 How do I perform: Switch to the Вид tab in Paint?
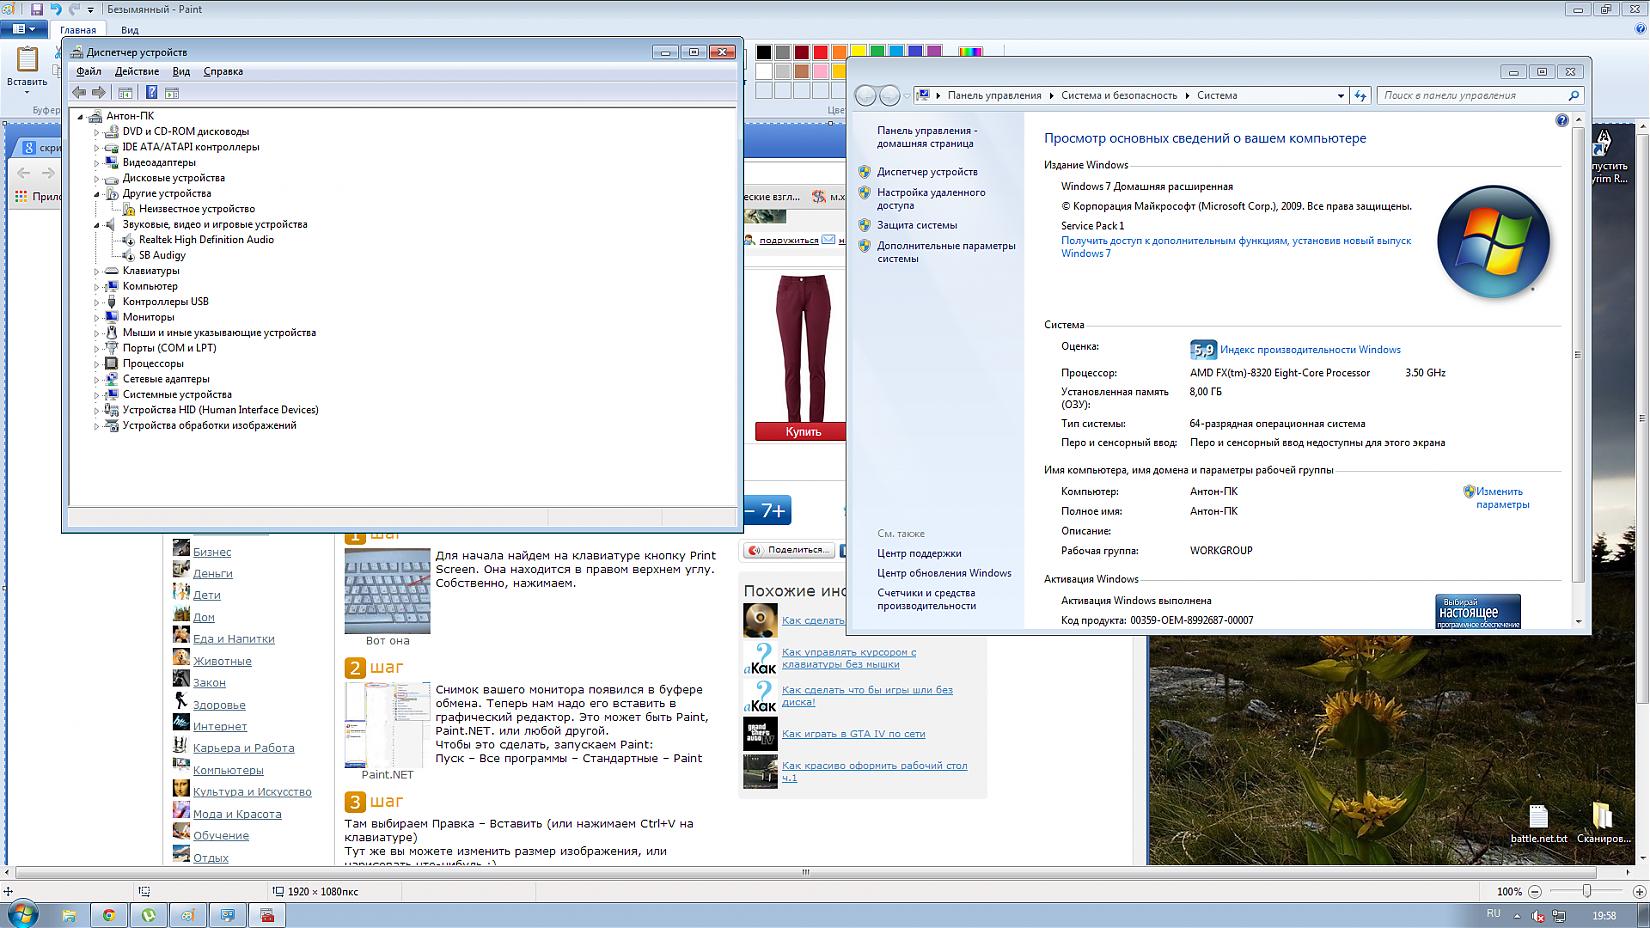[x=130, y=30]
